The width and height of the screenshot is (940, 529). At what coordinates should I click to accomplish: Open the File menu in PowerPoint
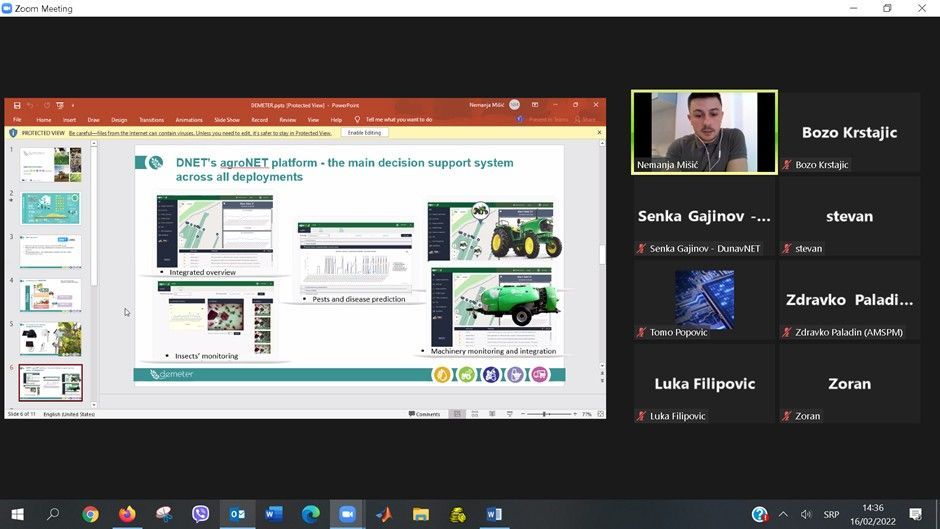tap(17, 120)
